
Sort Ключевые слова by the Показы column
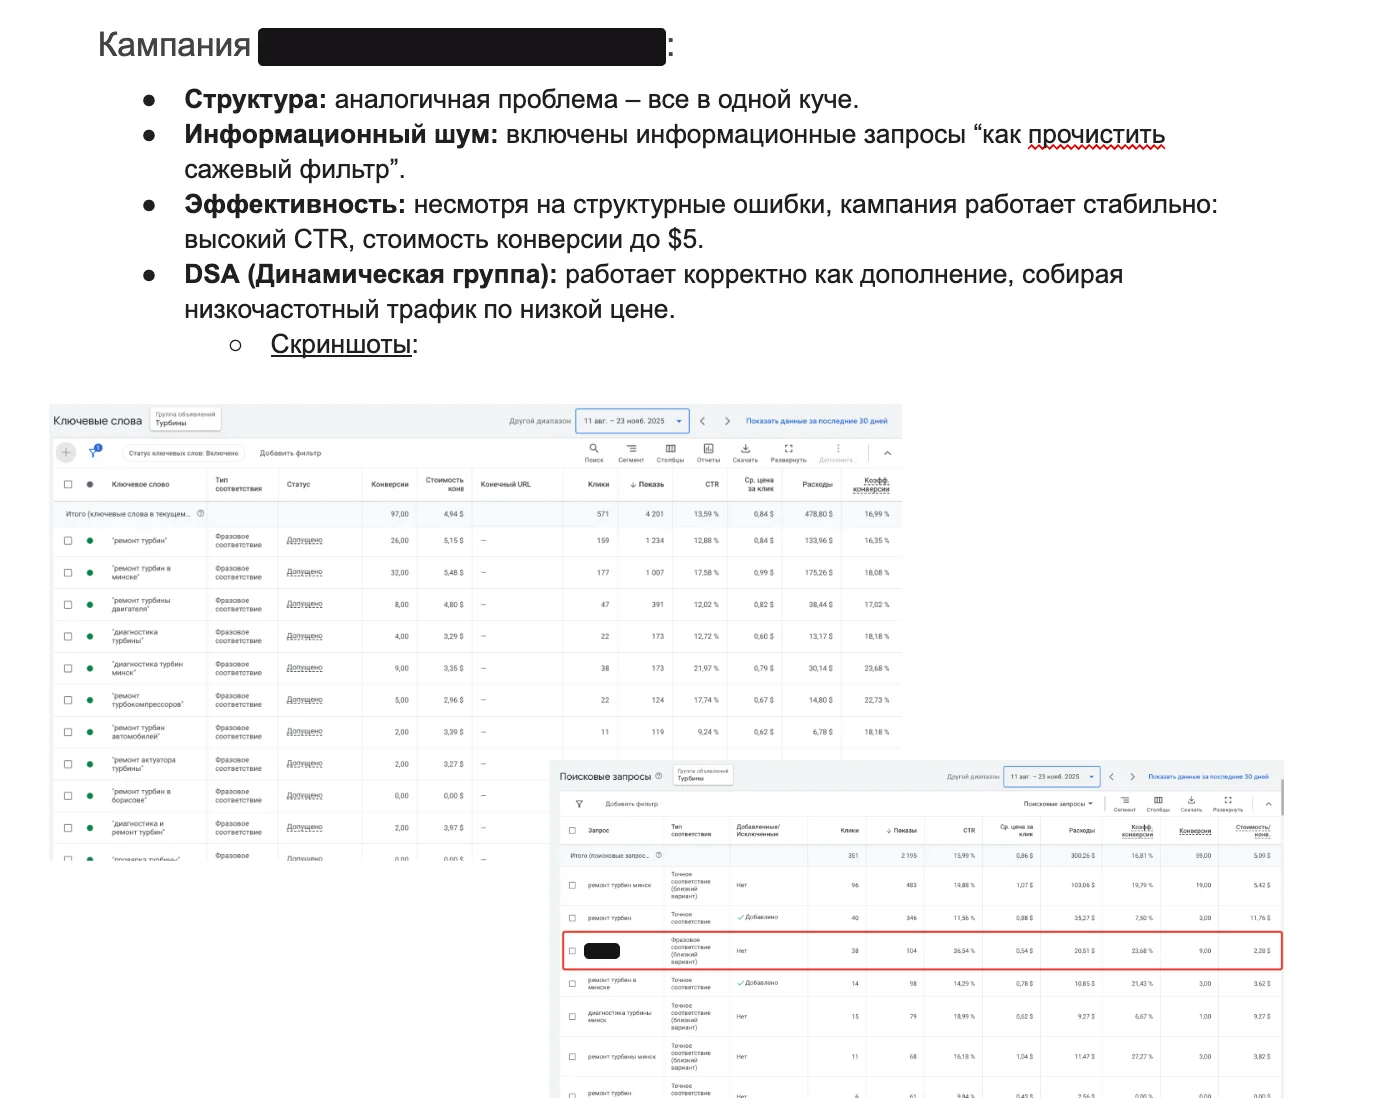coord(647,484)
